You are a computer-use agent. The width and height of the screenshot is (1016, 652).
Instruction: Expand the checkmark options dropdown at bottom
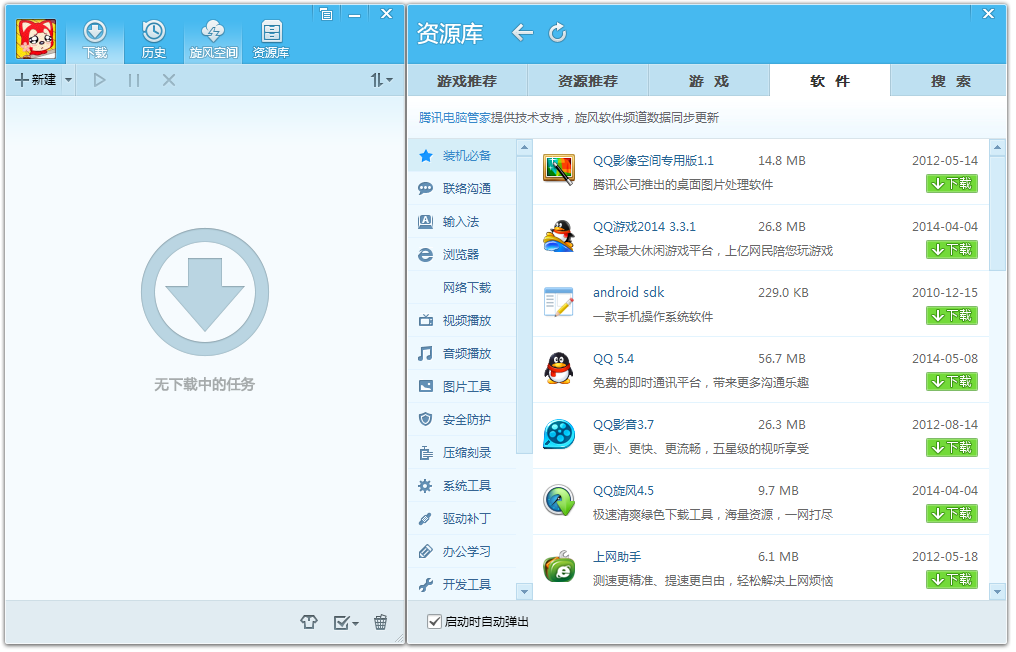pyautogui.click(x=355, y=624)
